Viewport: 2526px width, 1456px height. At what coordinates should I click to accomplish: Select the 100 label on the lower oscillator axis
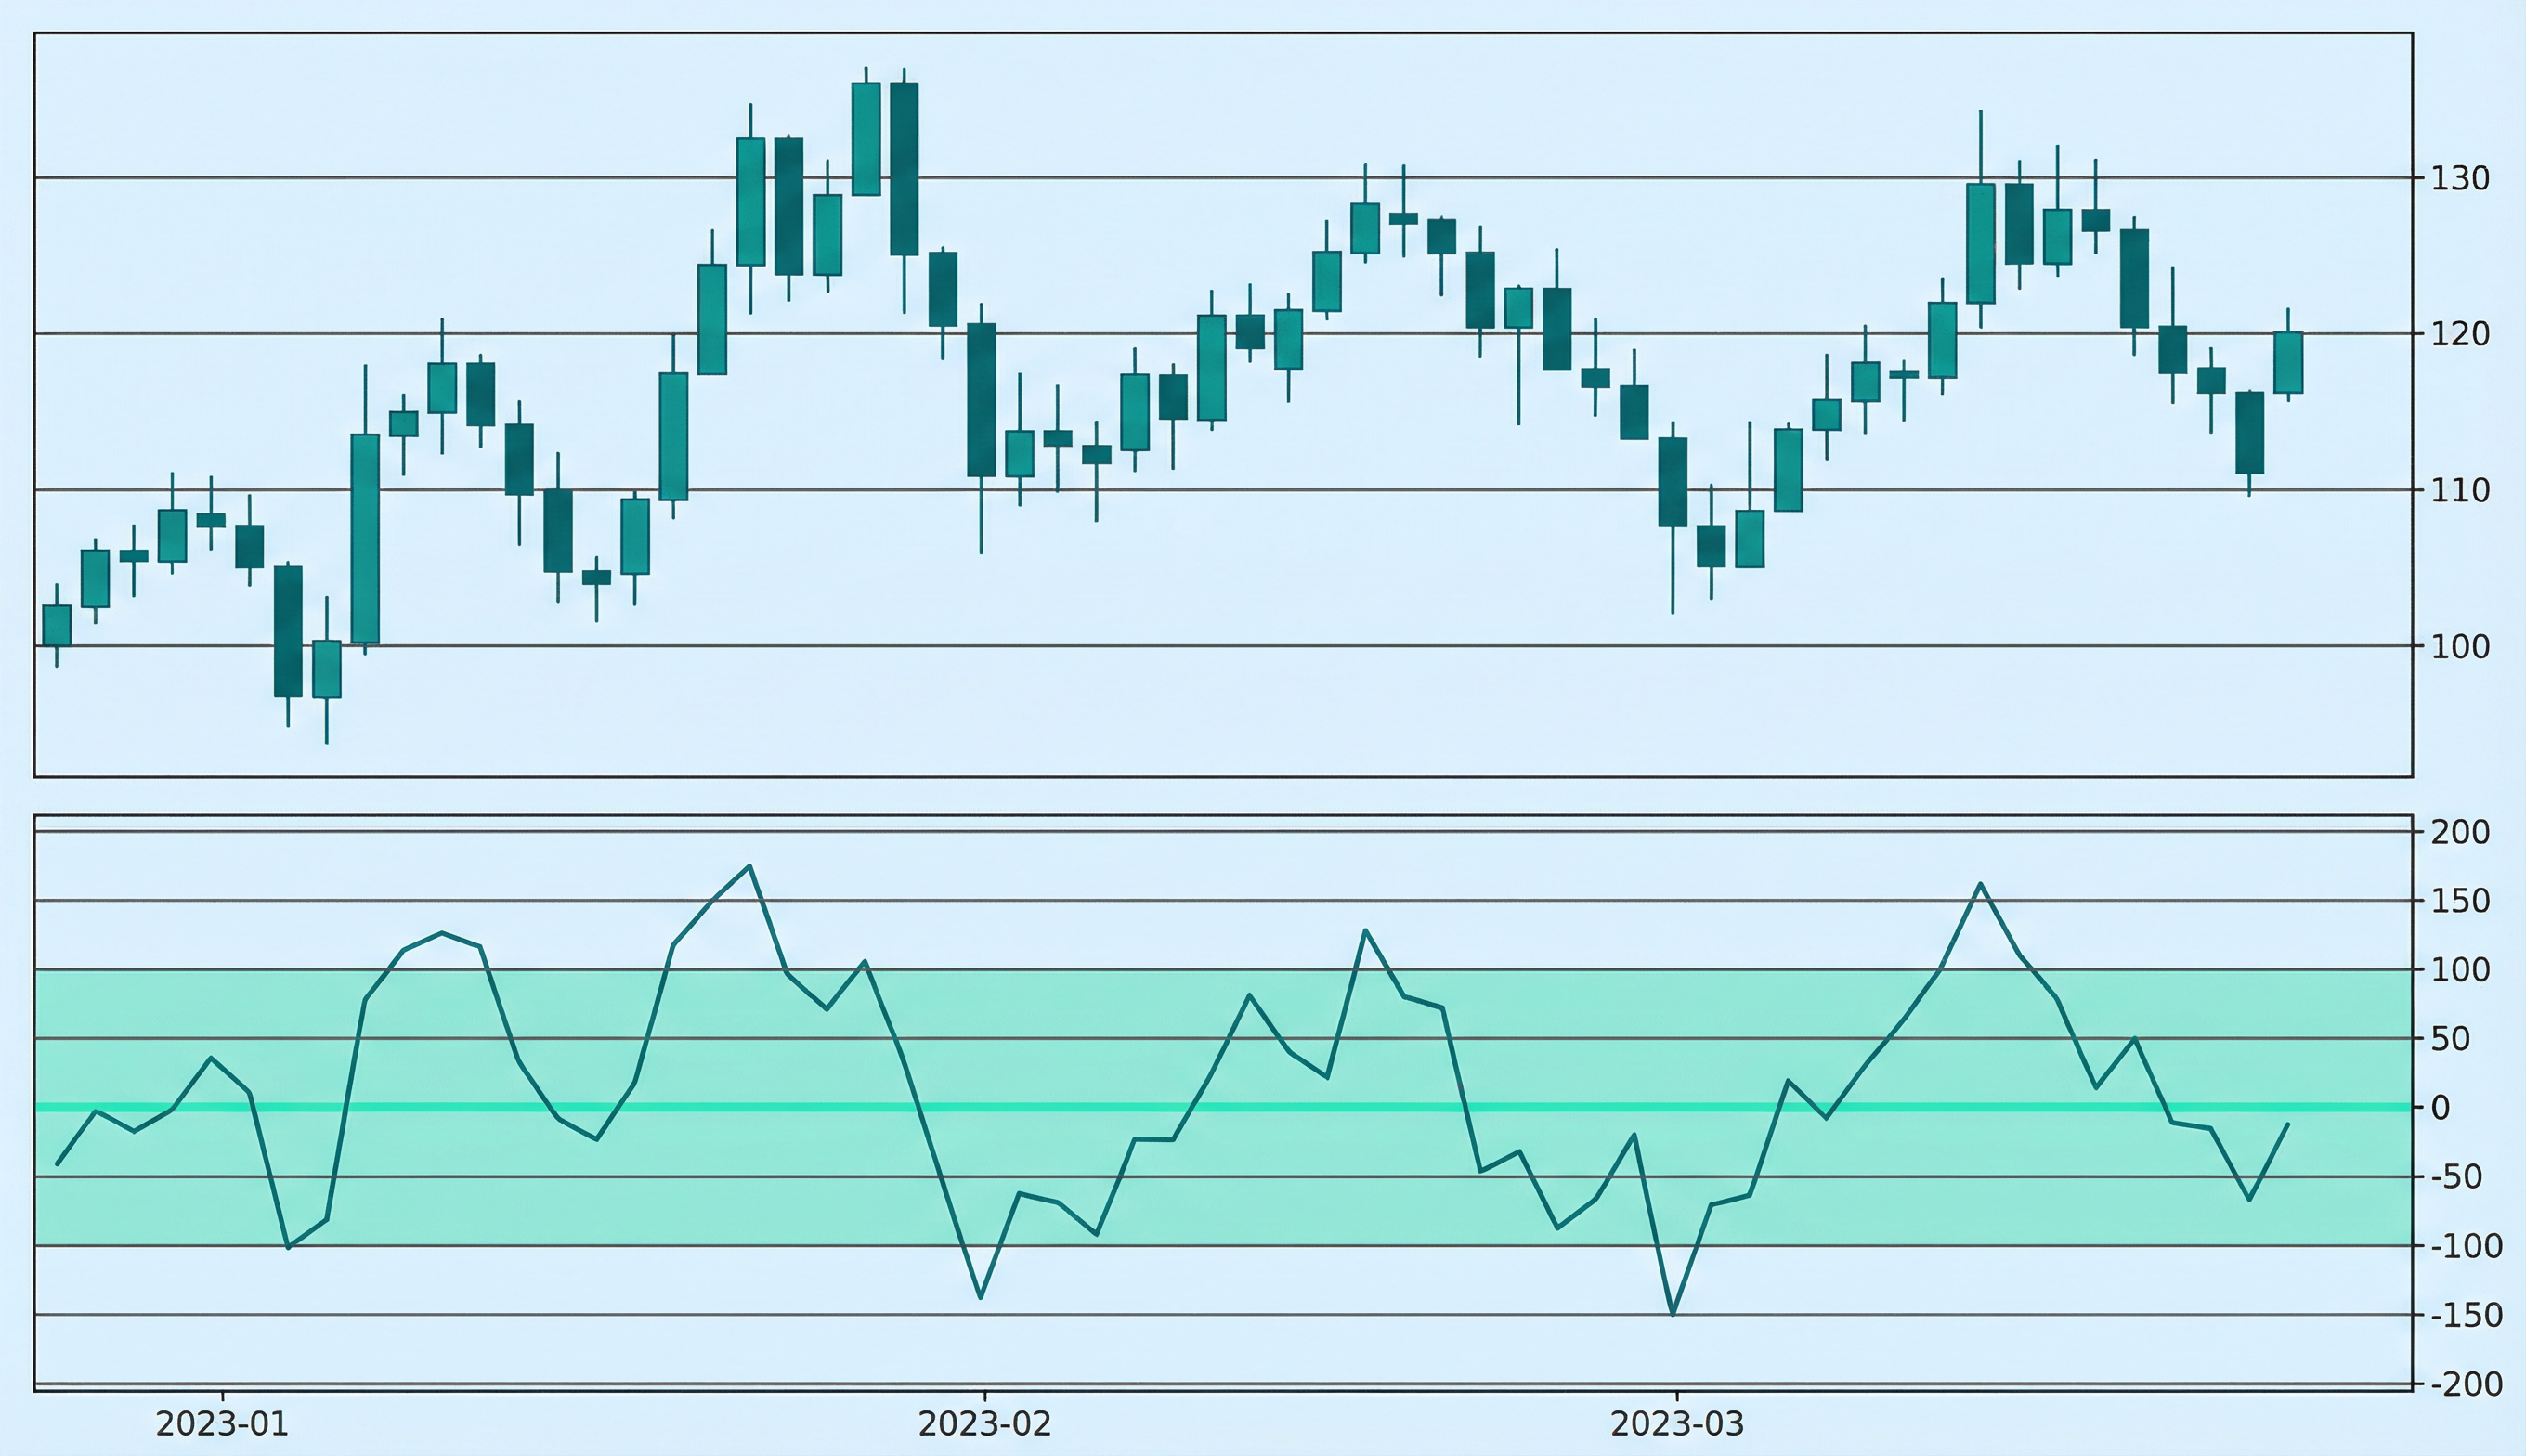coord(2461,969)
